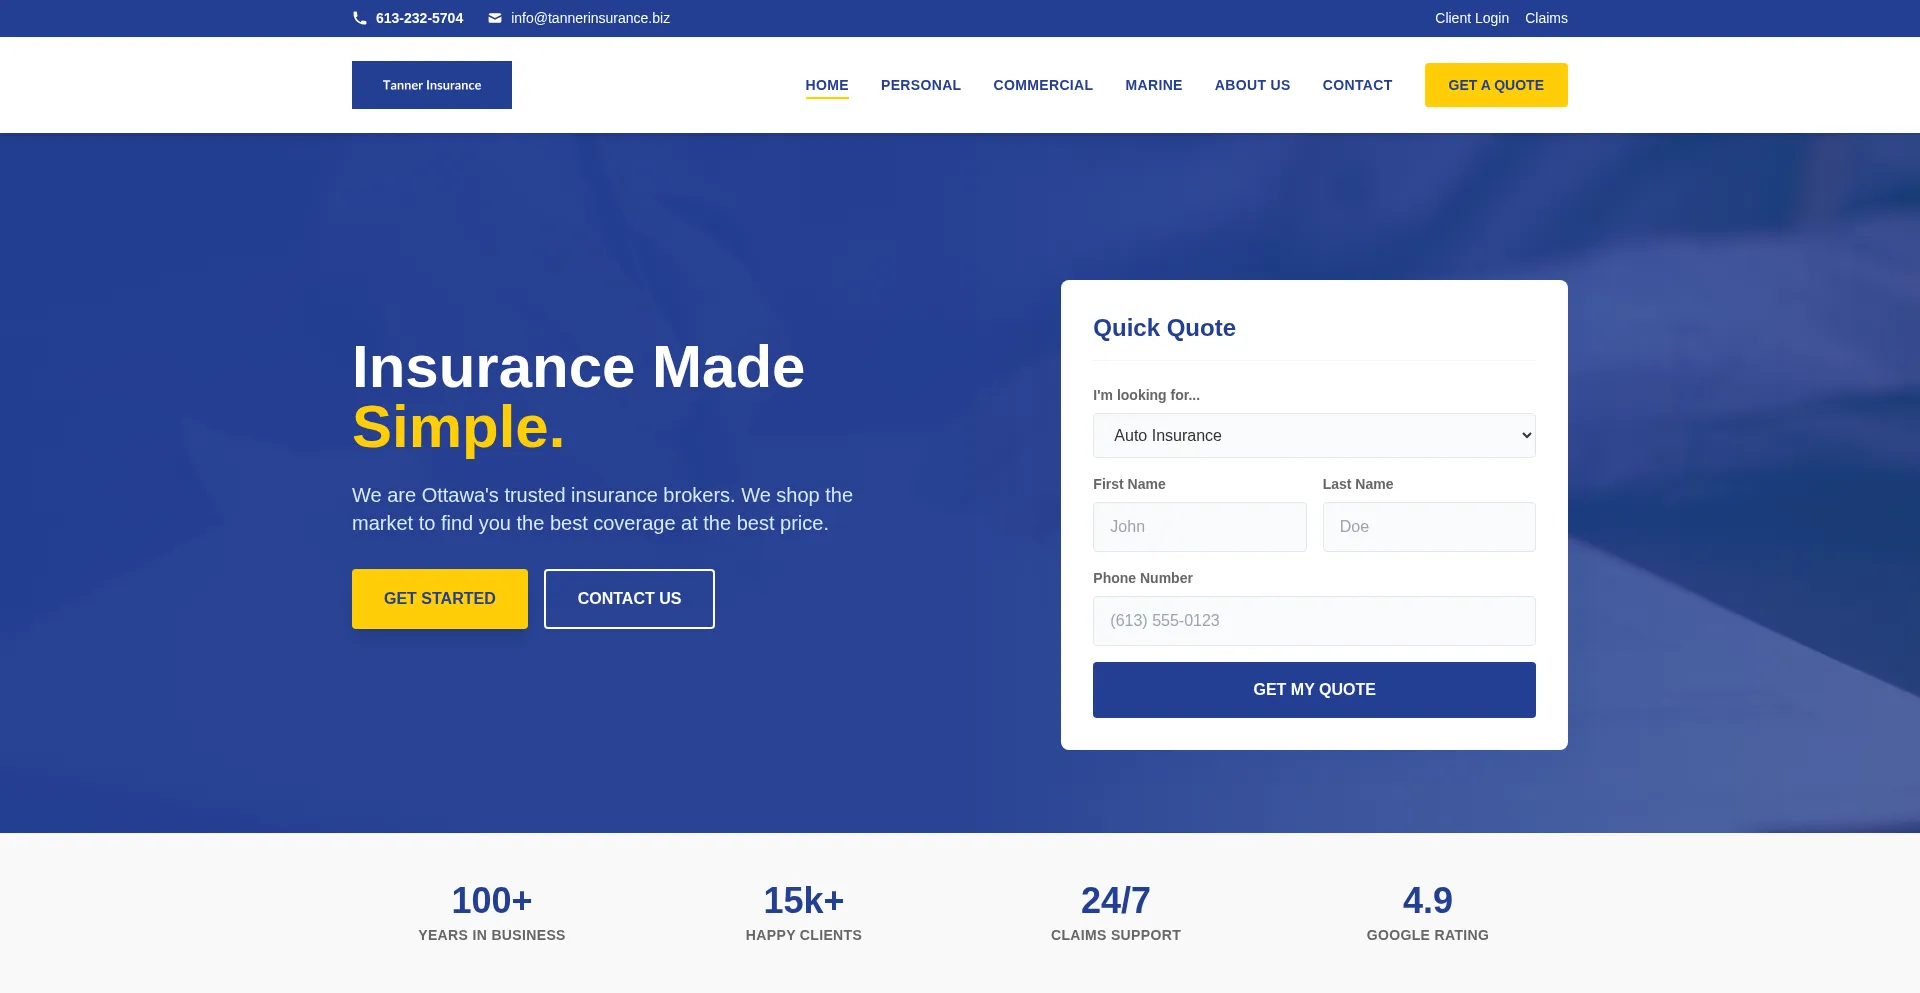
Task: Open the About Us menu item
Action: (x=1252, y=85)
